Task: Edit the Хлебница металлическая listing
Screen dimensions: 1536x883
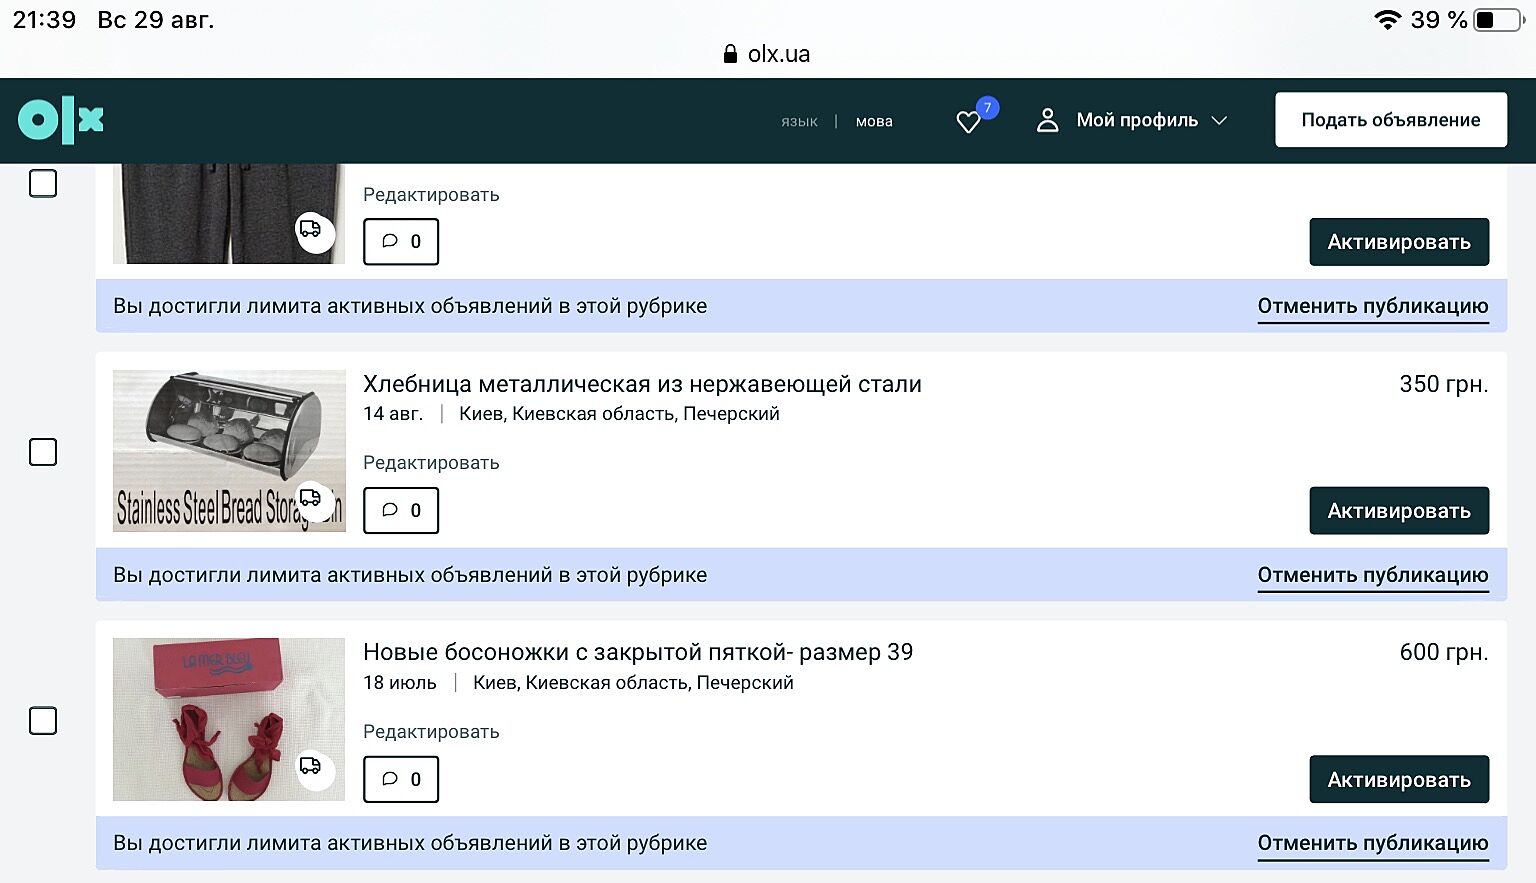Action: point(431,463)
